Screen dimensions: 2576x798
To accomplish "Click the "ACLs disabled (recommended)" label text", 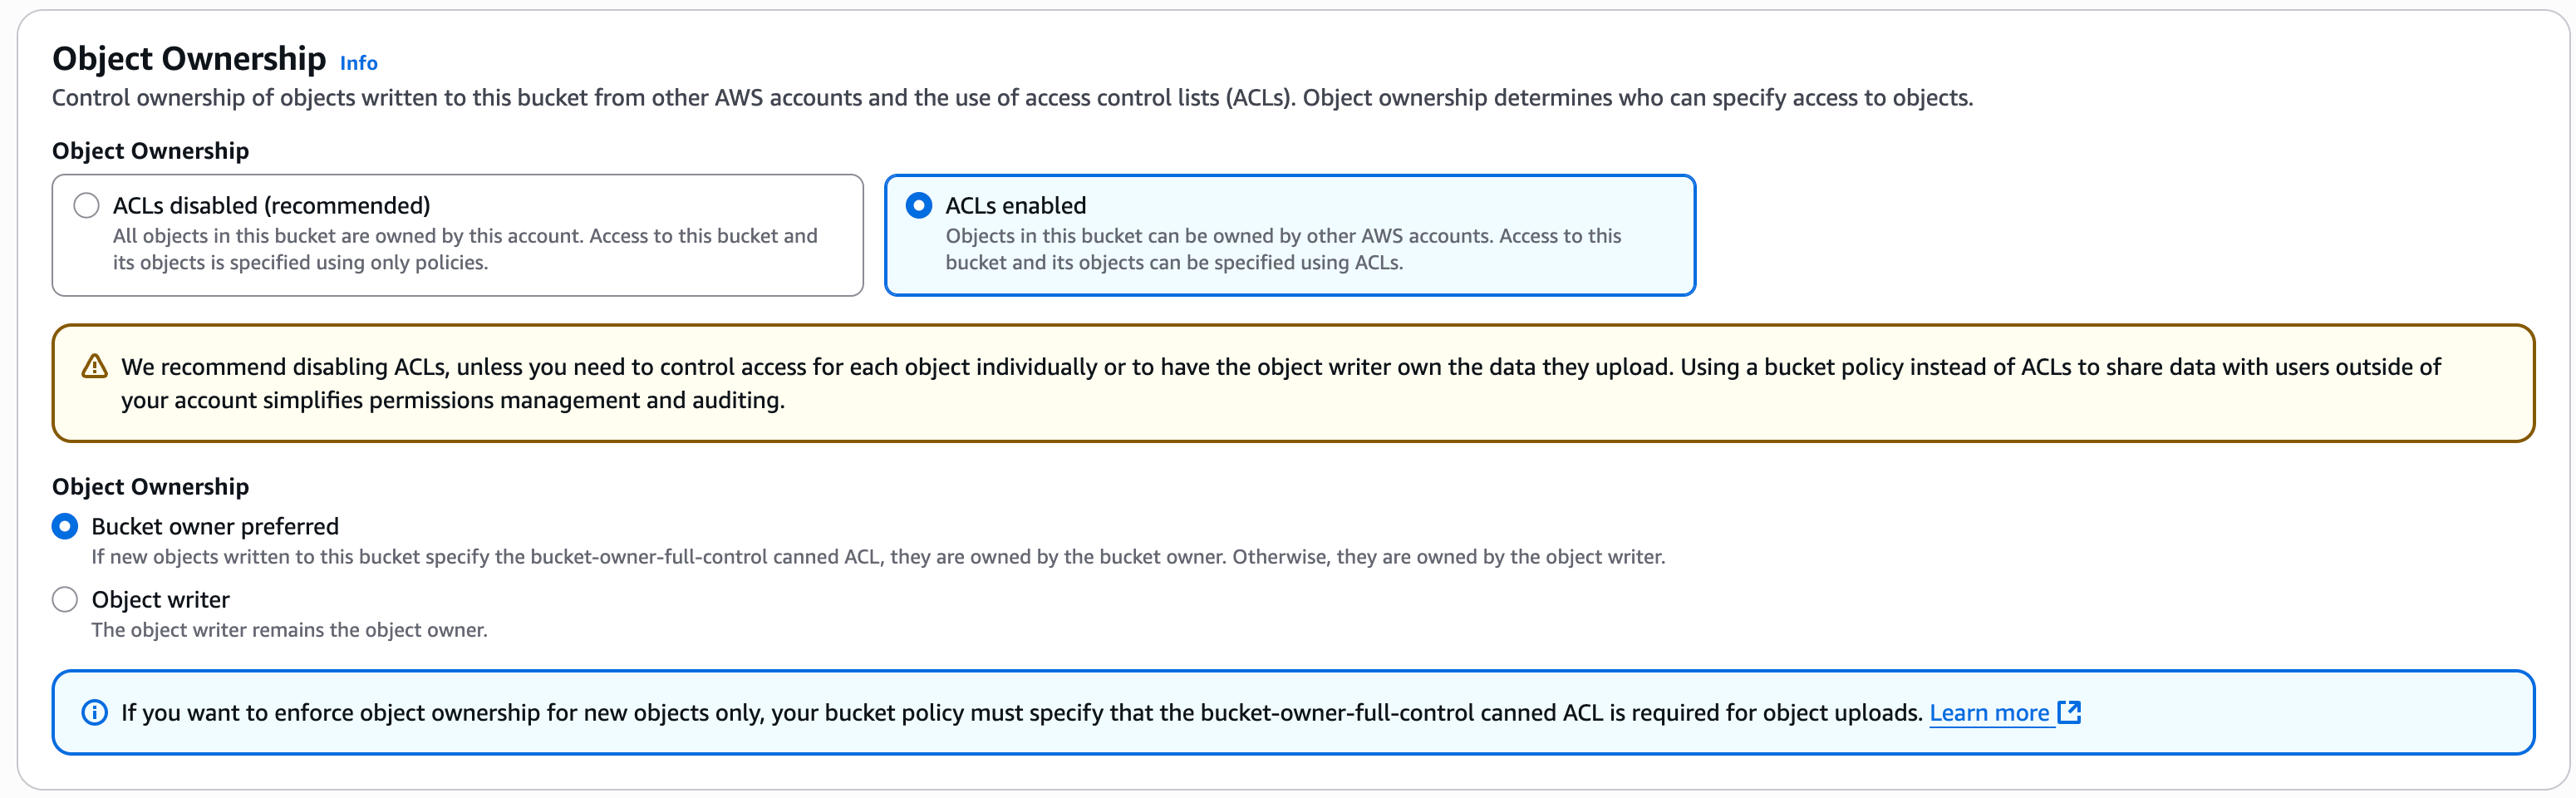I will 271,205.
